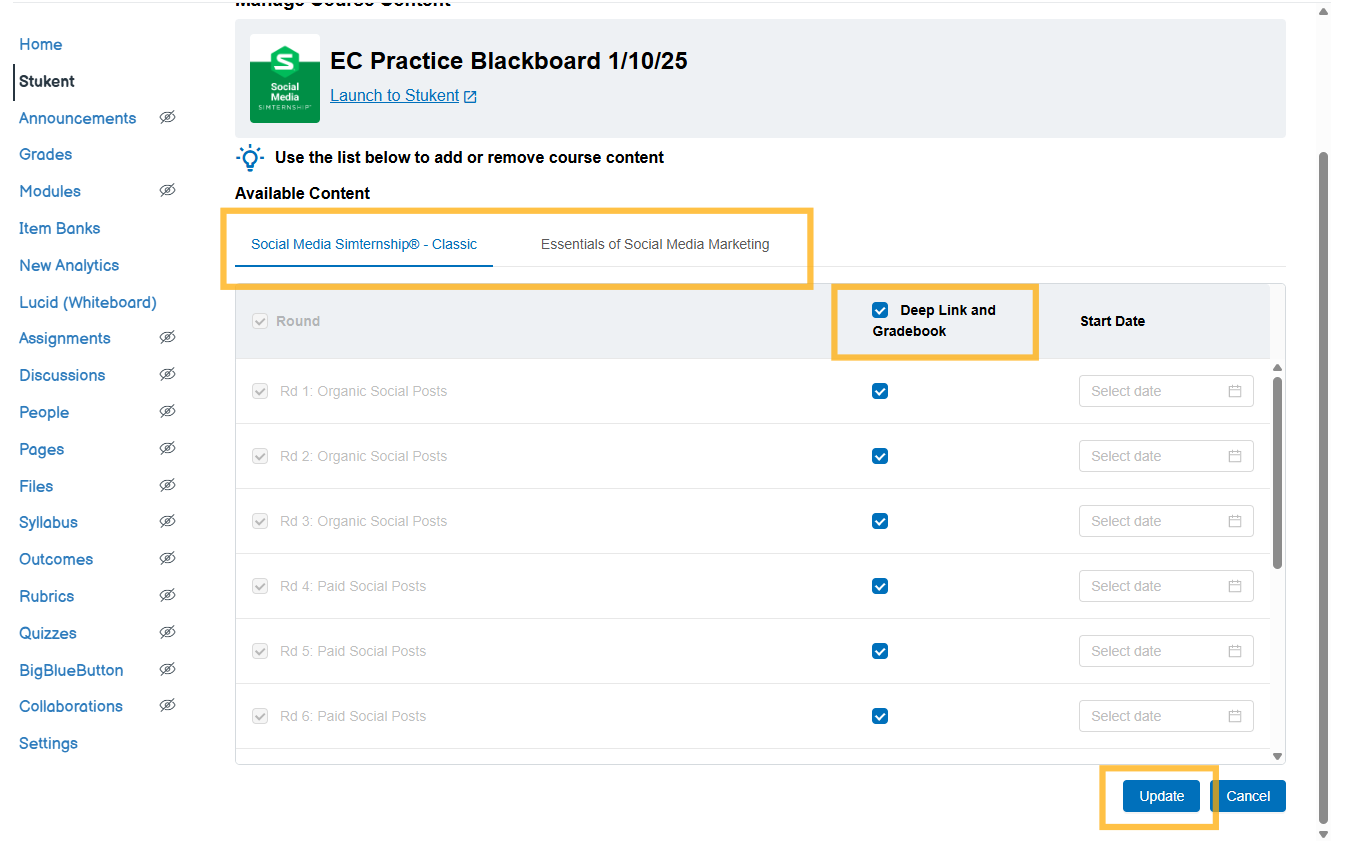Open course Settings from the sidebar

click(x=48, y=743)
